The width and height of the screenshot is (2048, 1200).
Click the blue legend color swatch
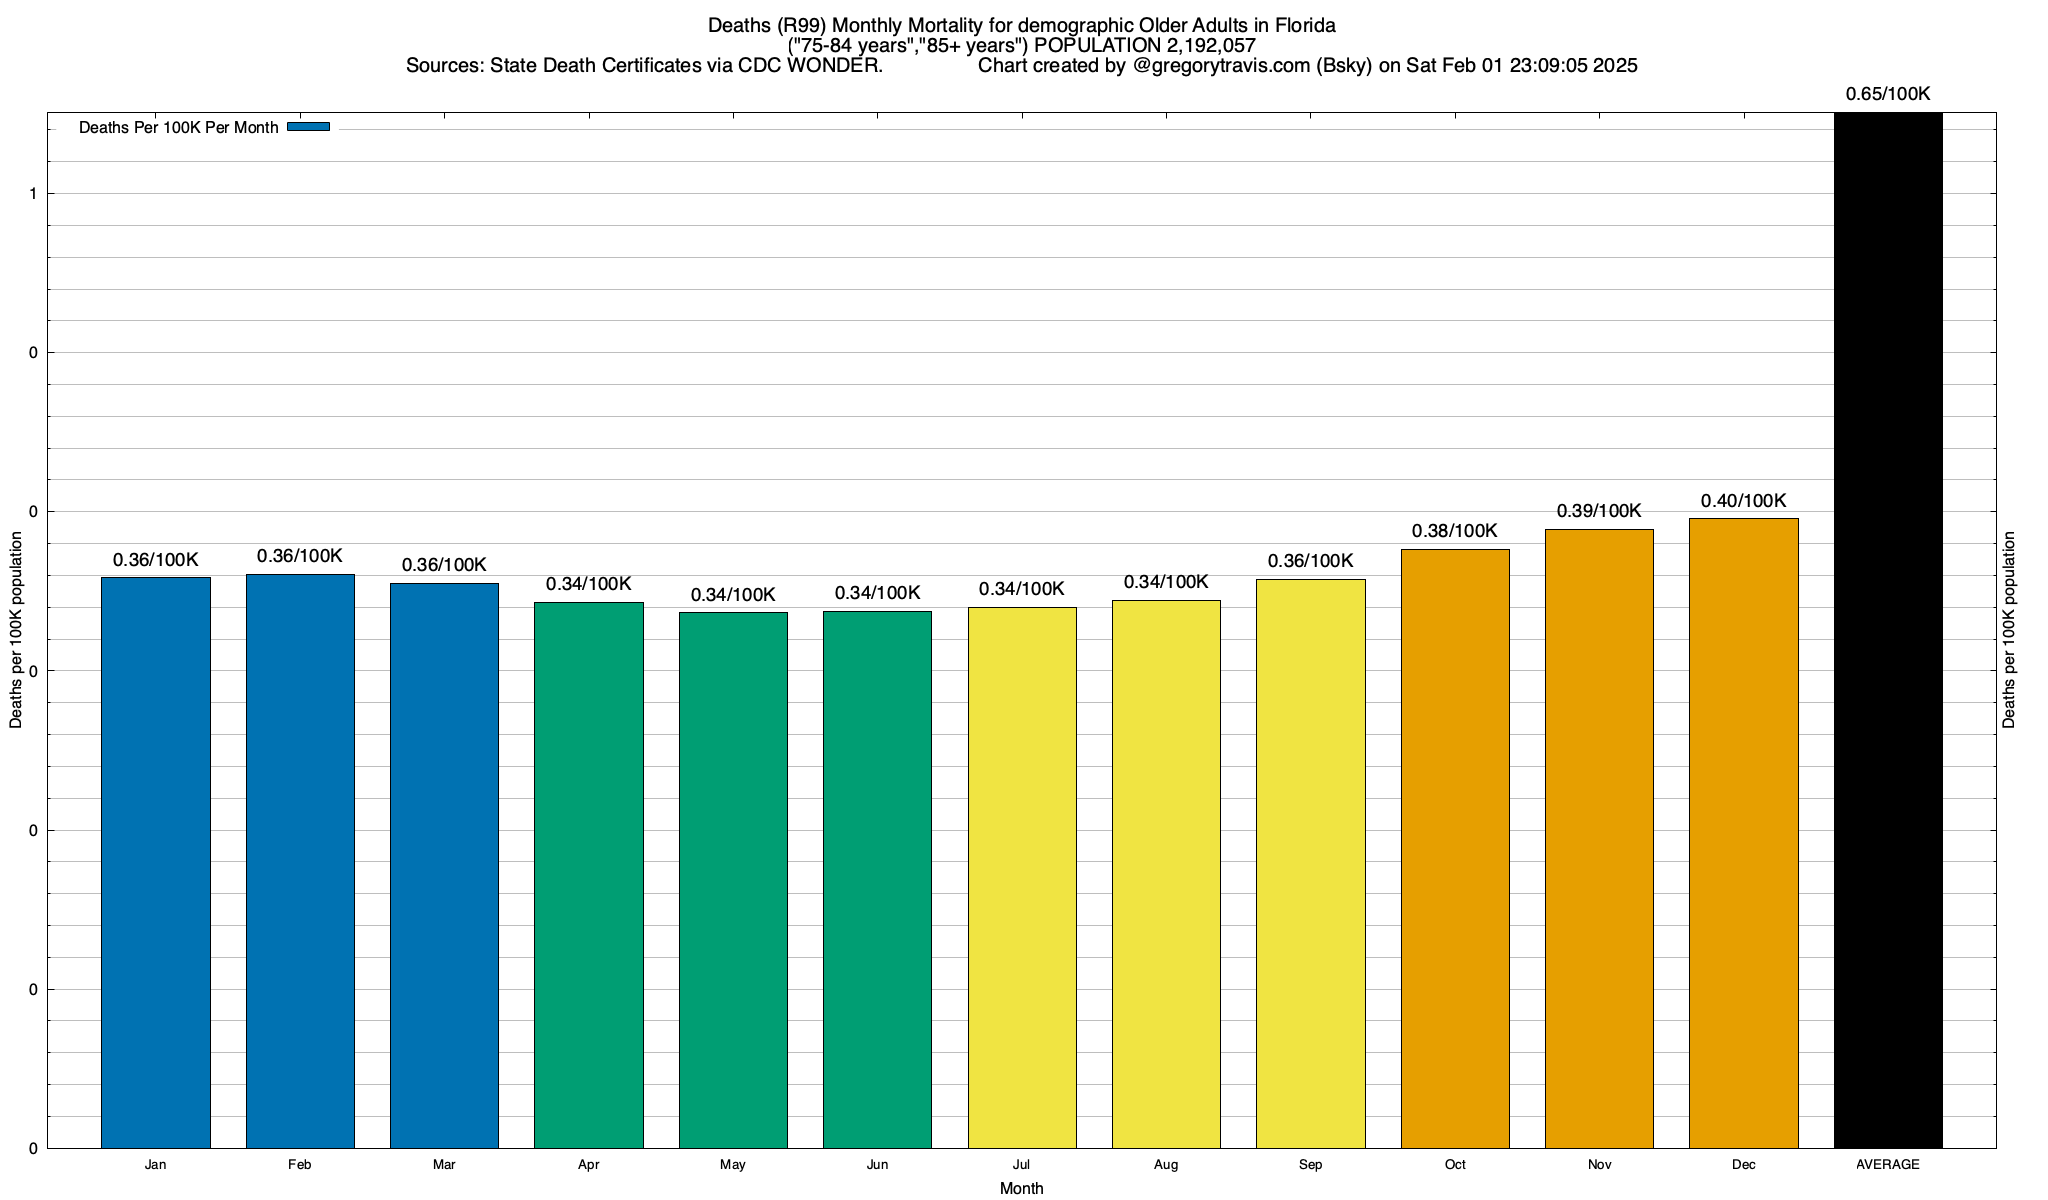click(308, 127)
